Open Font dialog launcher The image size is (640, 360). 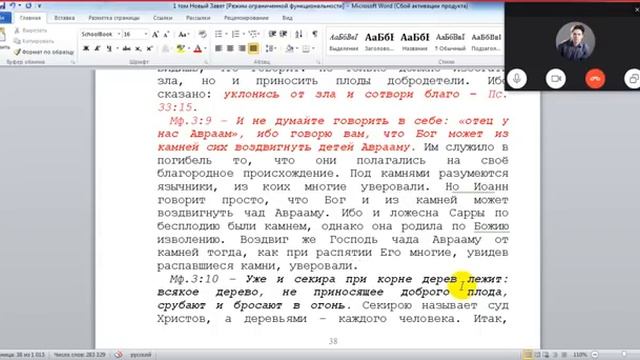coord(206,62)
